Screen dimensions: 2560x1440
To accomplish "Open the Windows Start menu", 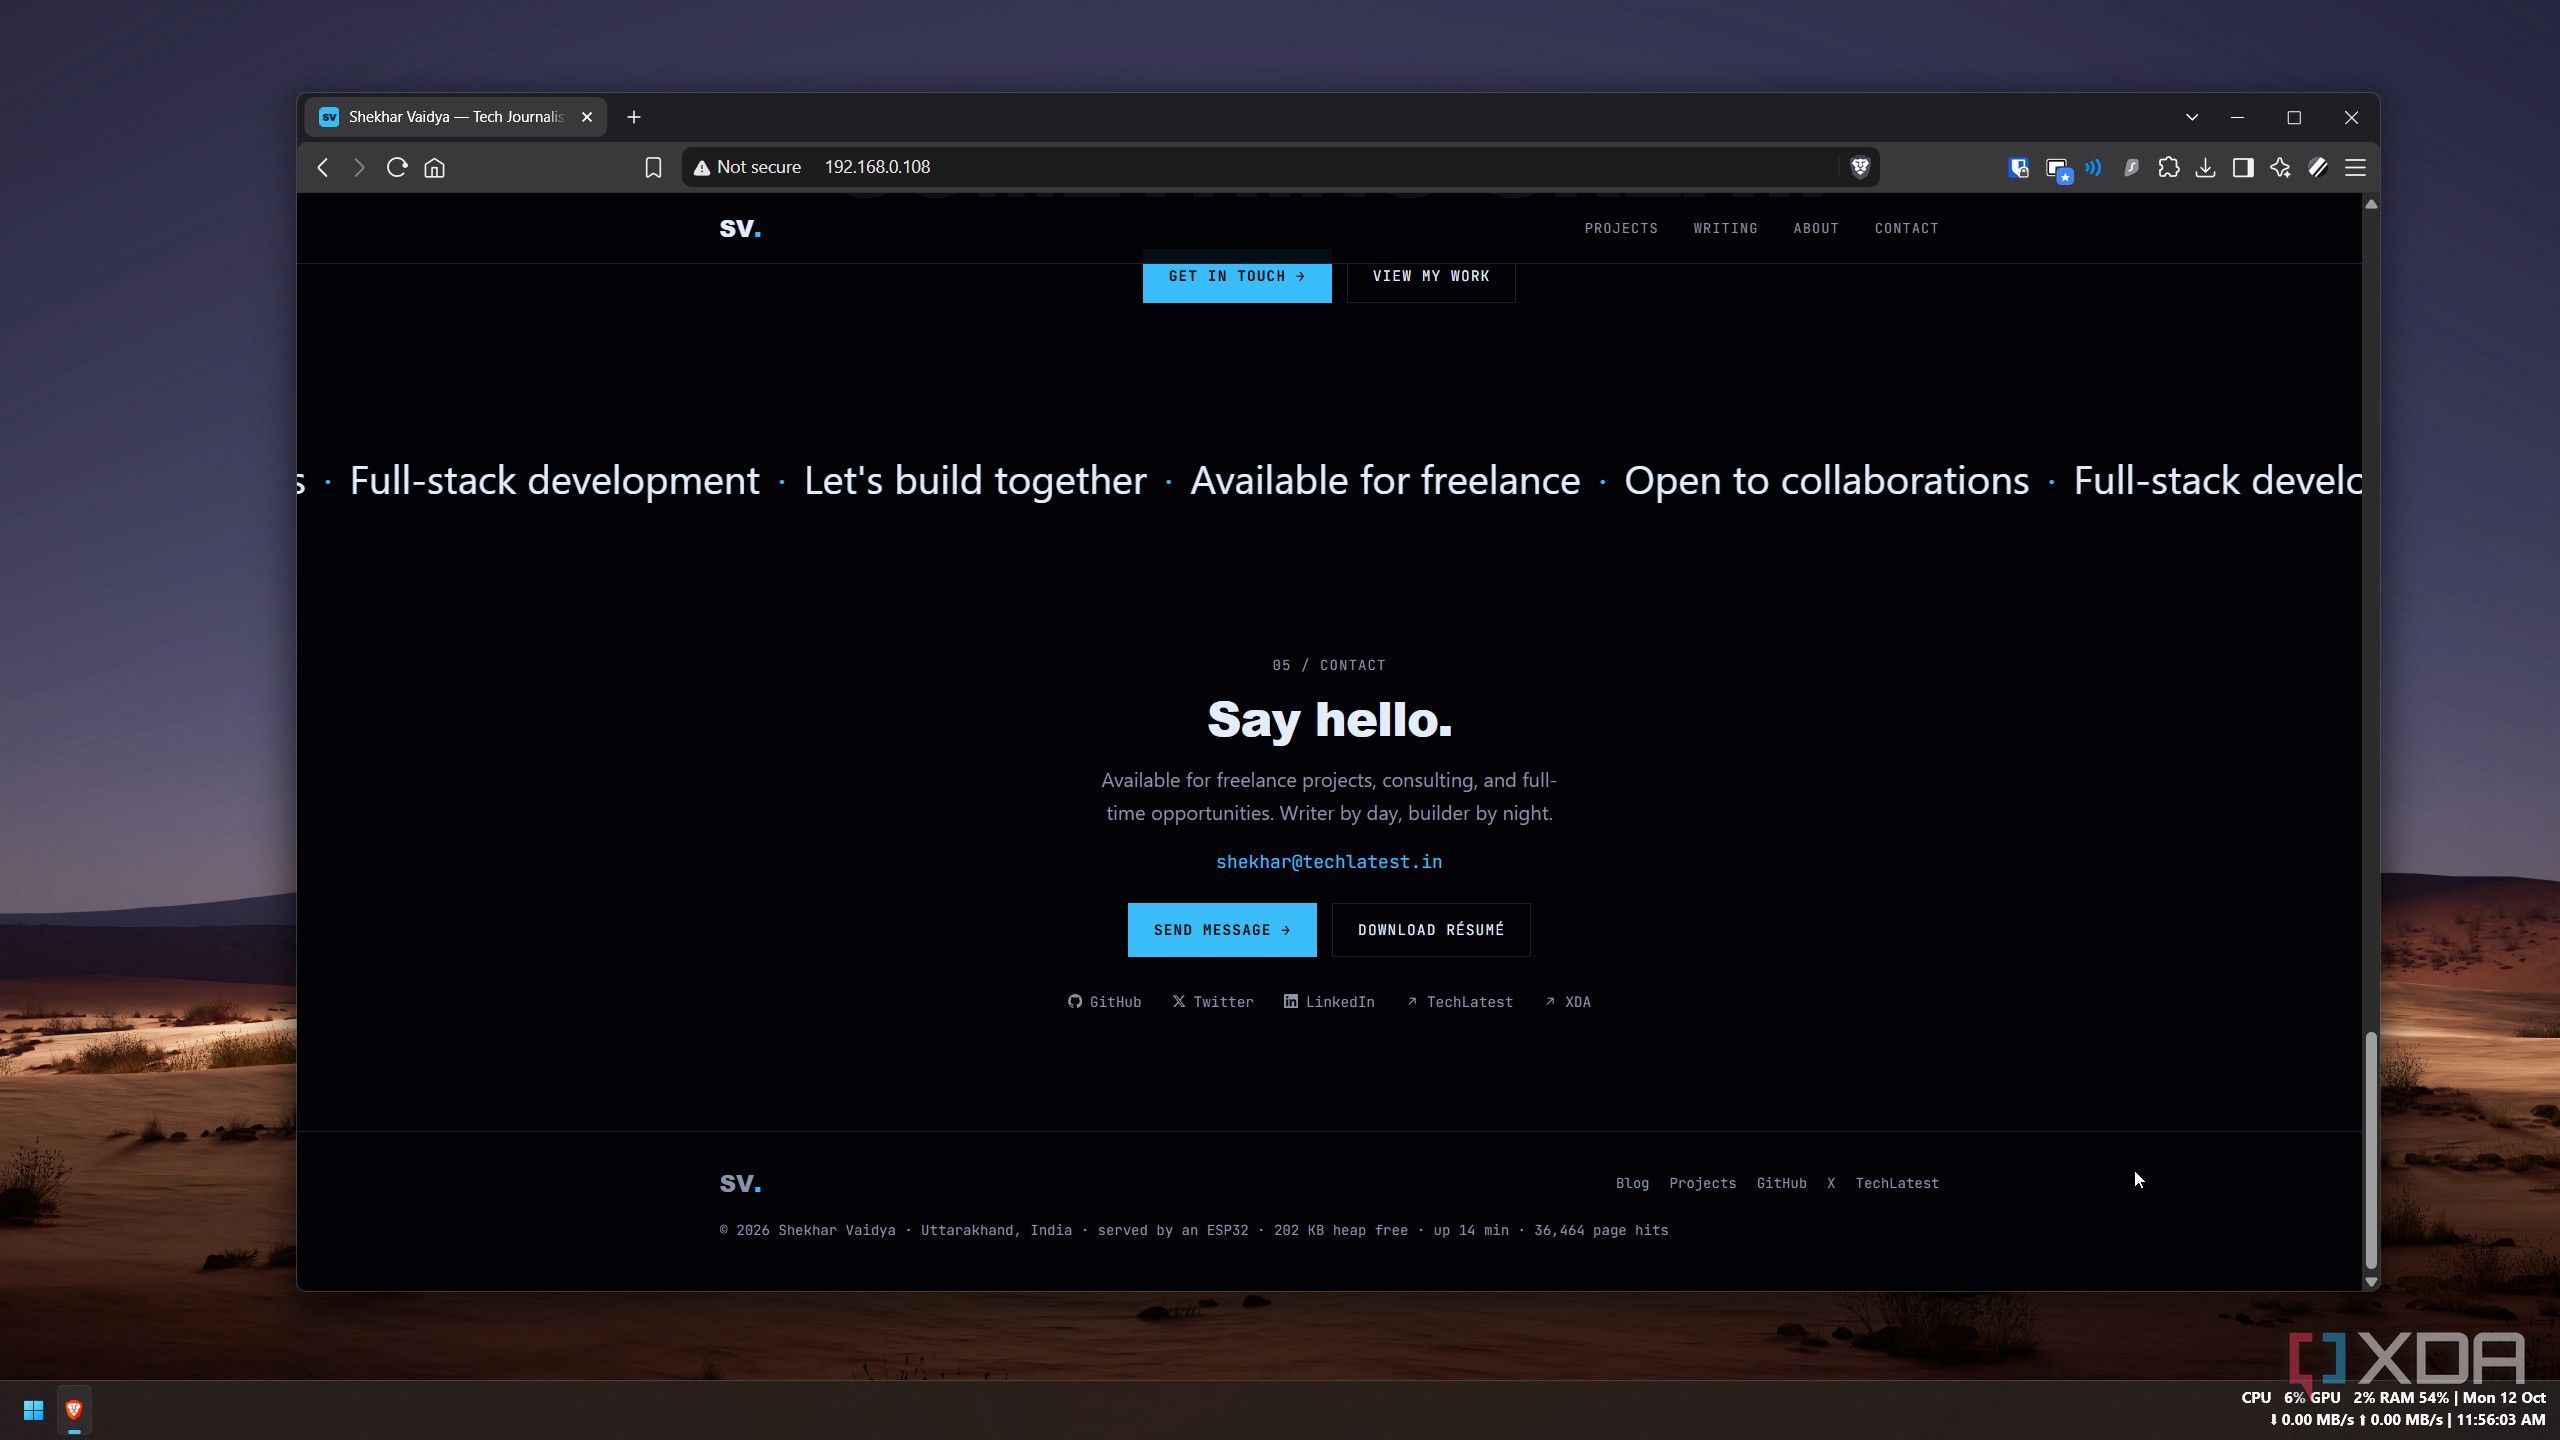I will tap(33, 1410).
